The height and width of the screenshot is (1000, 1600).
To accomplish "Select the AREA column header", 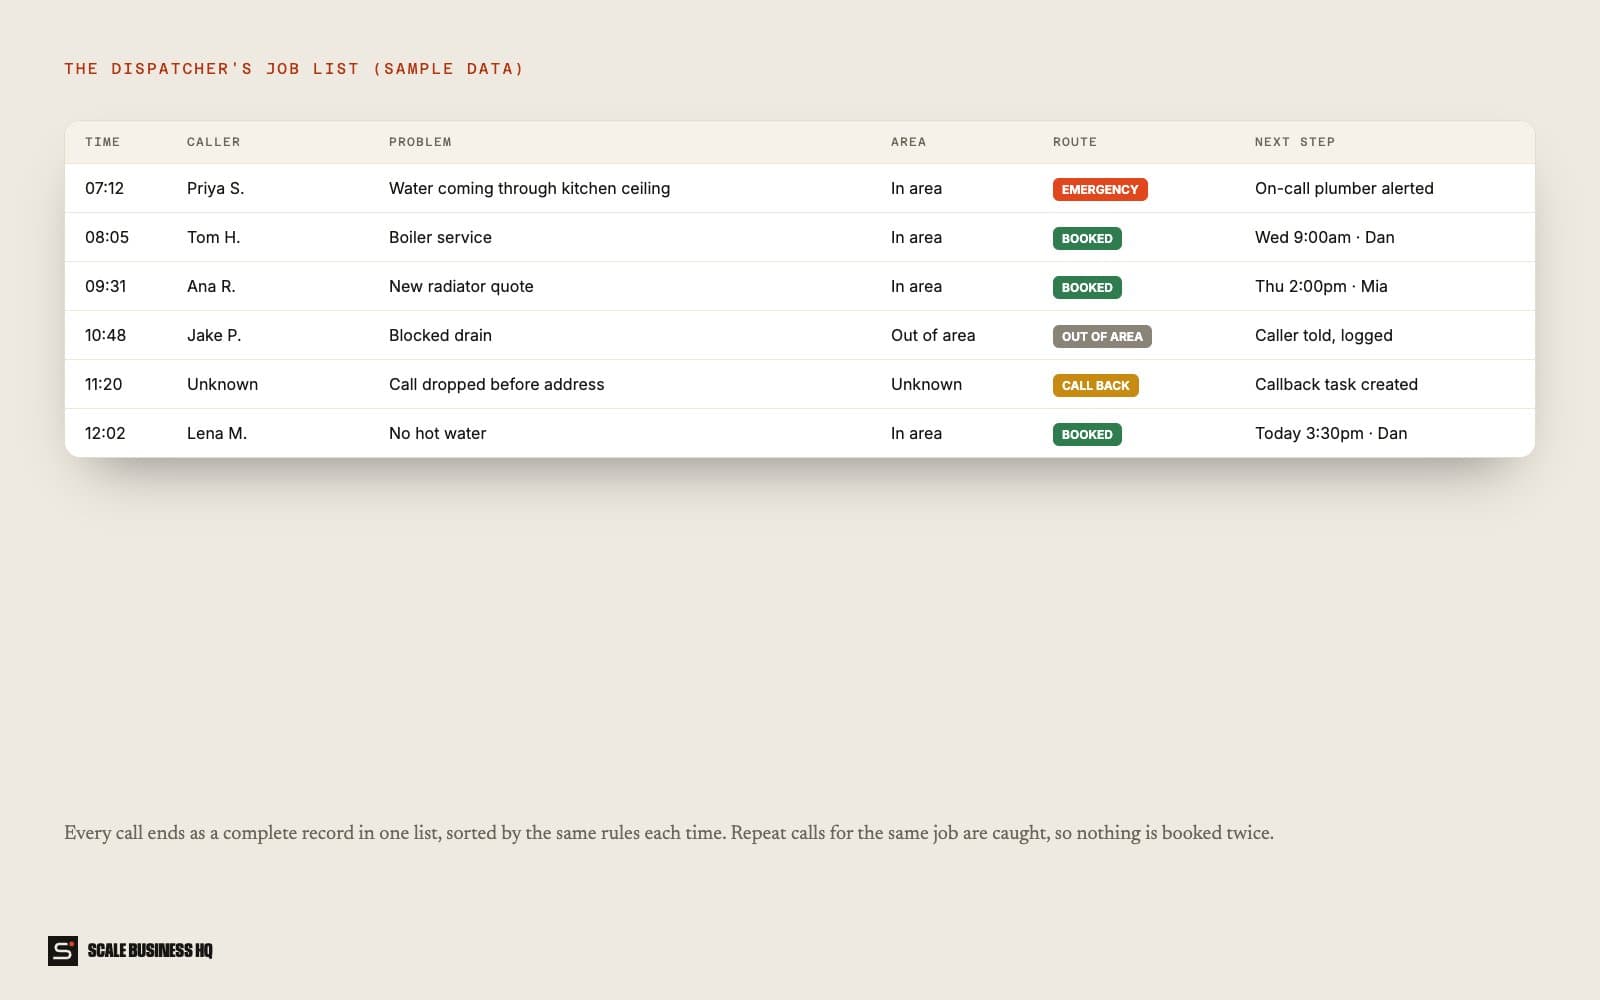I will tap(908, 142).
